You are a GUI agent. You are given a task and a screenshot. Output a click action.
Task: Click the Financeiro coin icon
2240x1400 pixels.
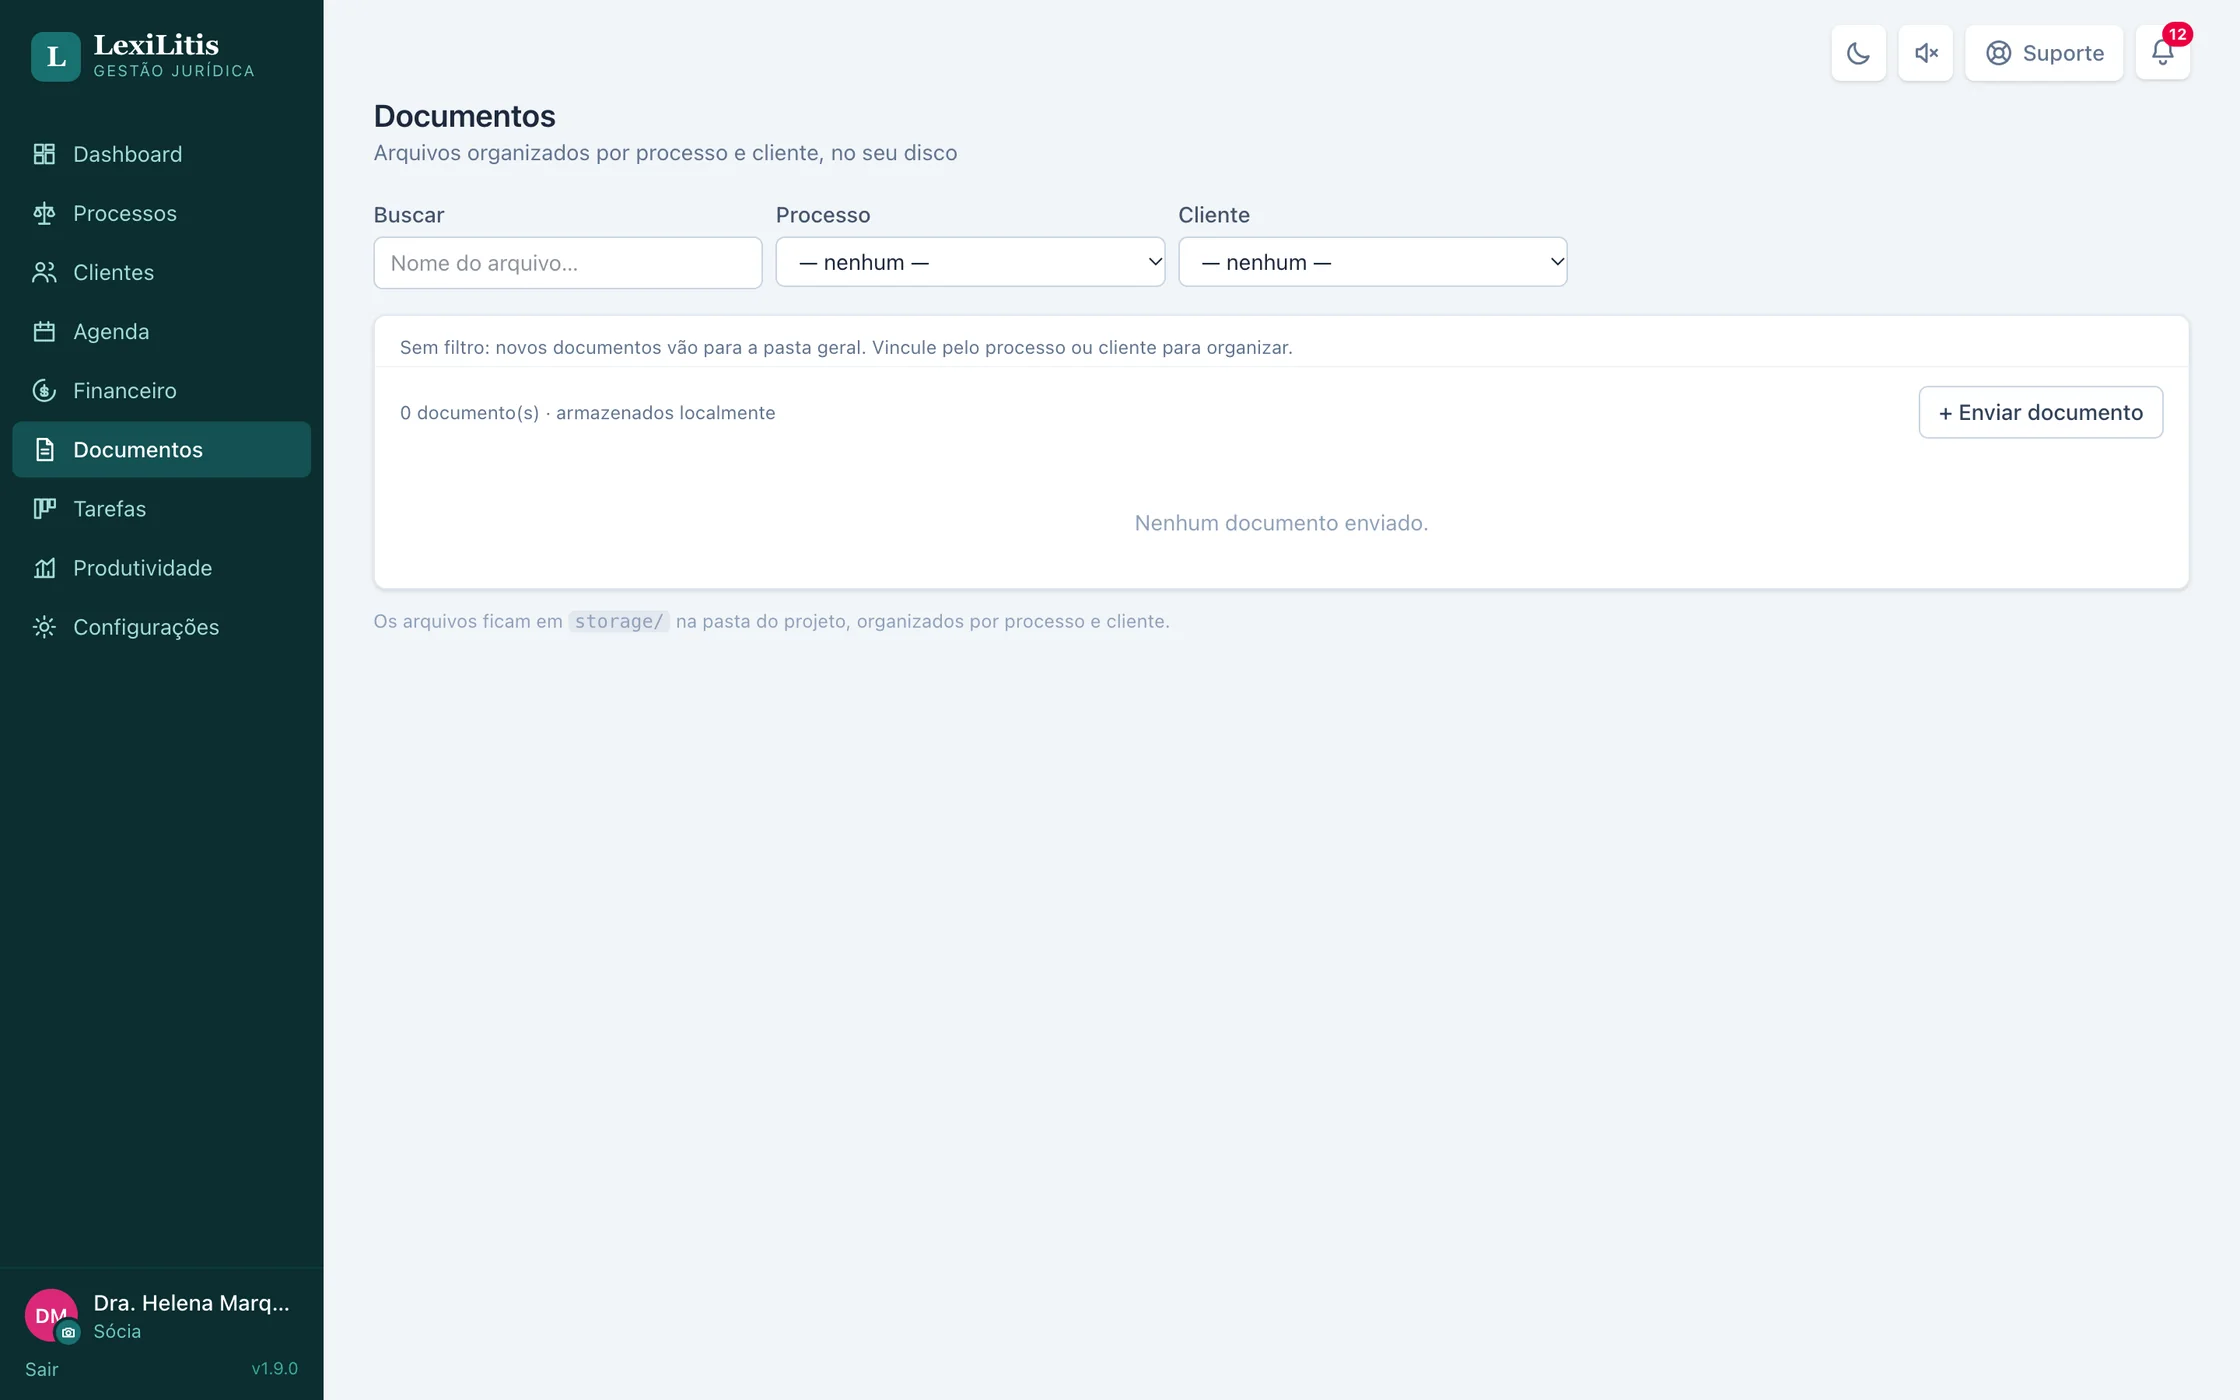(44, 390)
